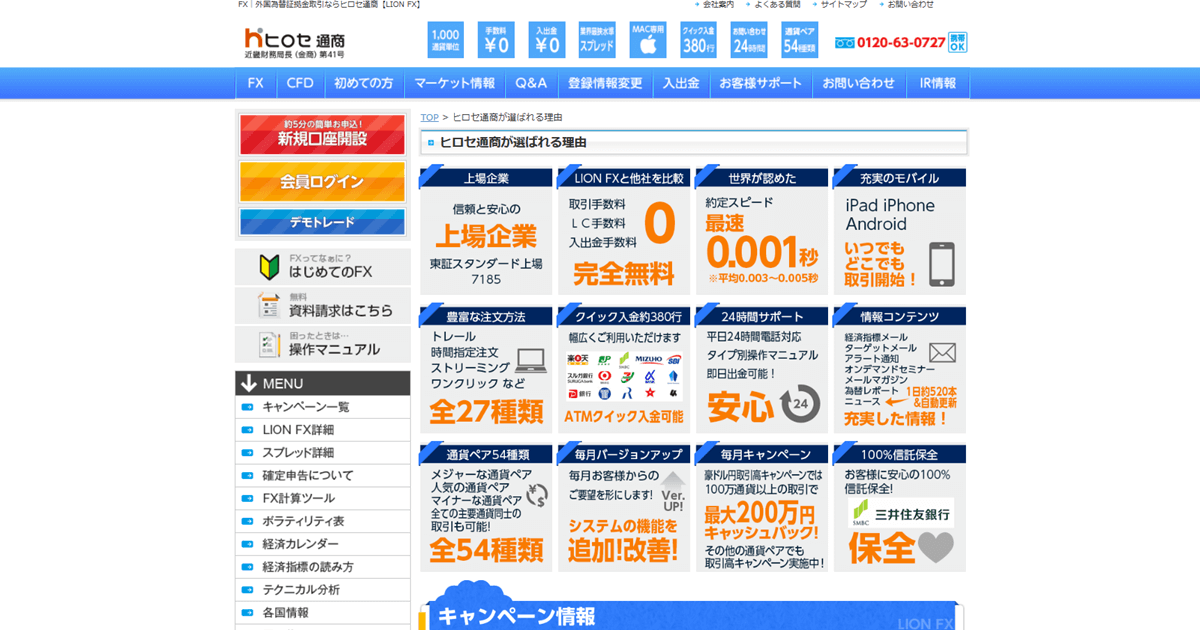Open the 情報コンテンツ card

pos(900,368)
